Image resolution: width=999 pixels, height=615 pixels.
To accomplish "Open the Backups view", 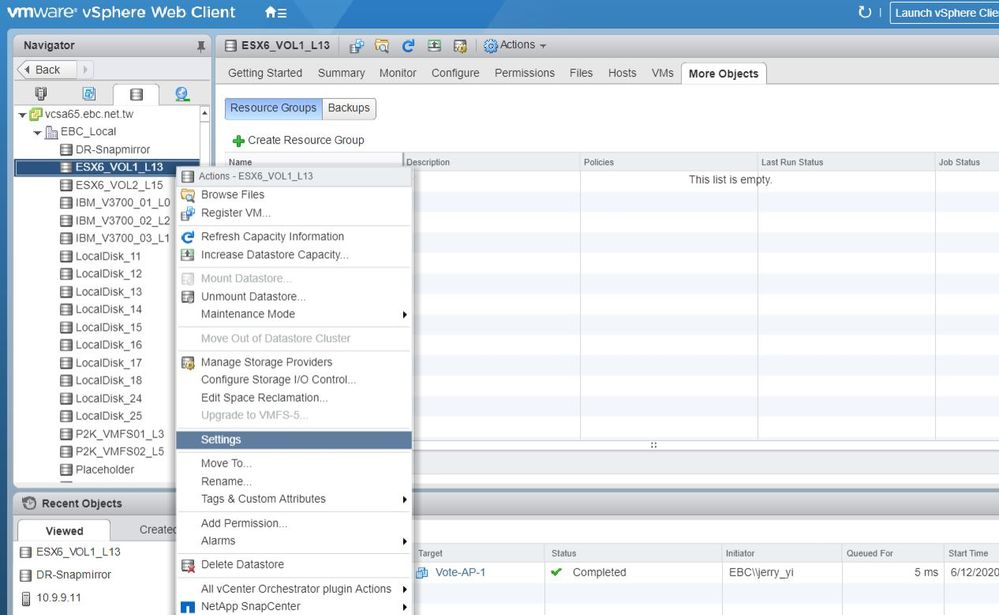I will pyautogui.click(x=348, y=108).
